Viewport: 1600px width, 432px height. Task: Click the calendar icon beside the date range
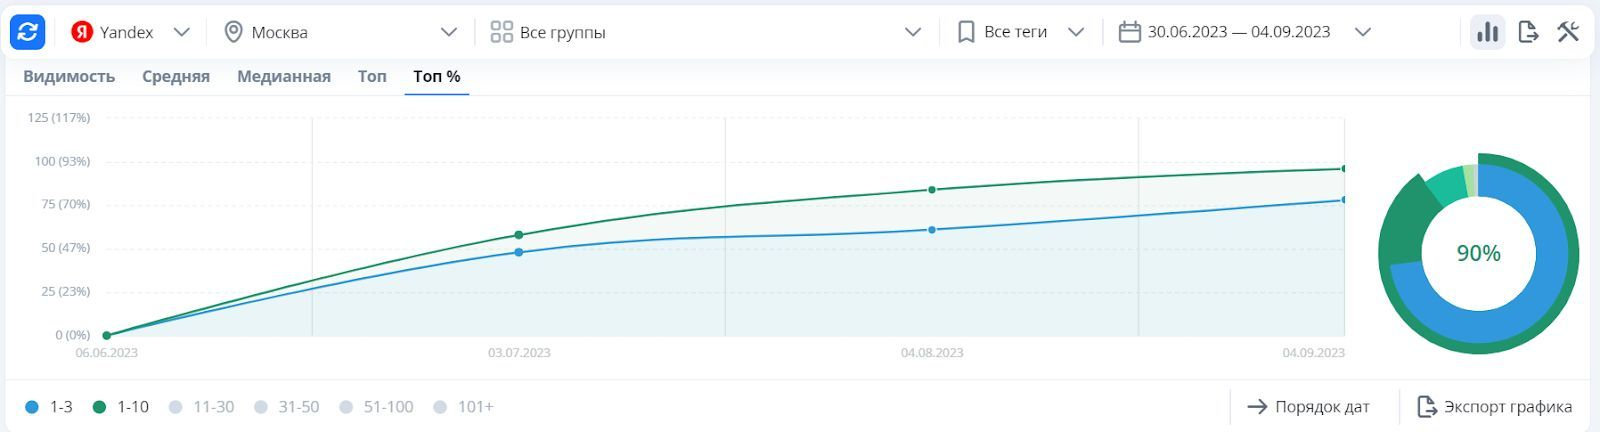[x=1129, y=32]
